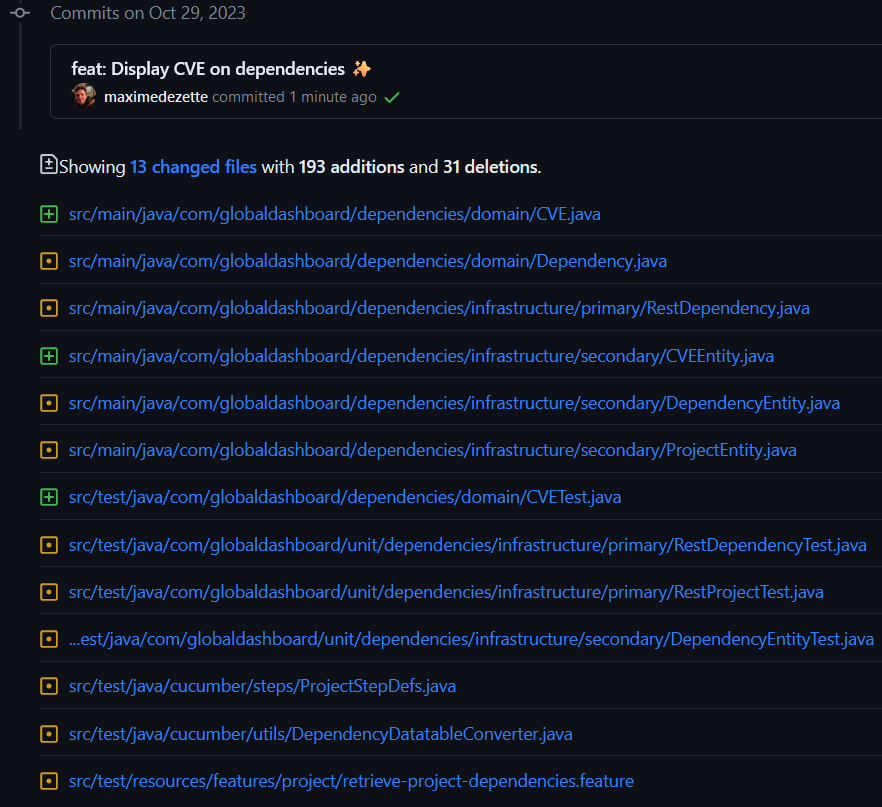Open the '13 changed files' link
882x807 pixels.
click(x=193, y=167)
